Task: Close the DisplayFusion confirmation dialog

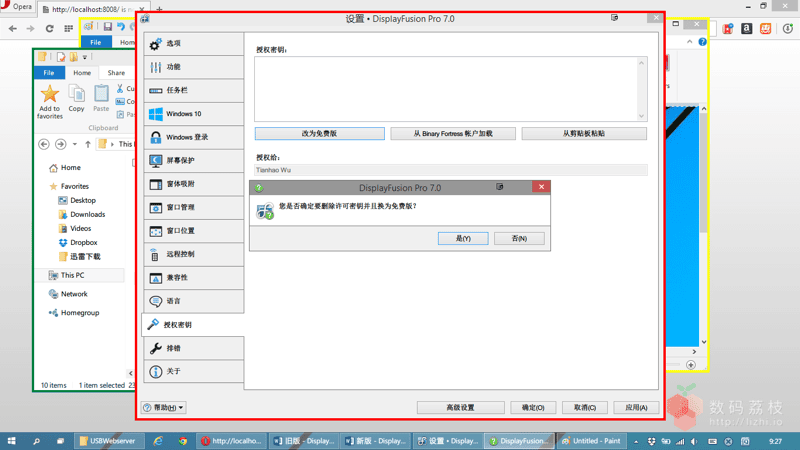Action: point(541,187)
